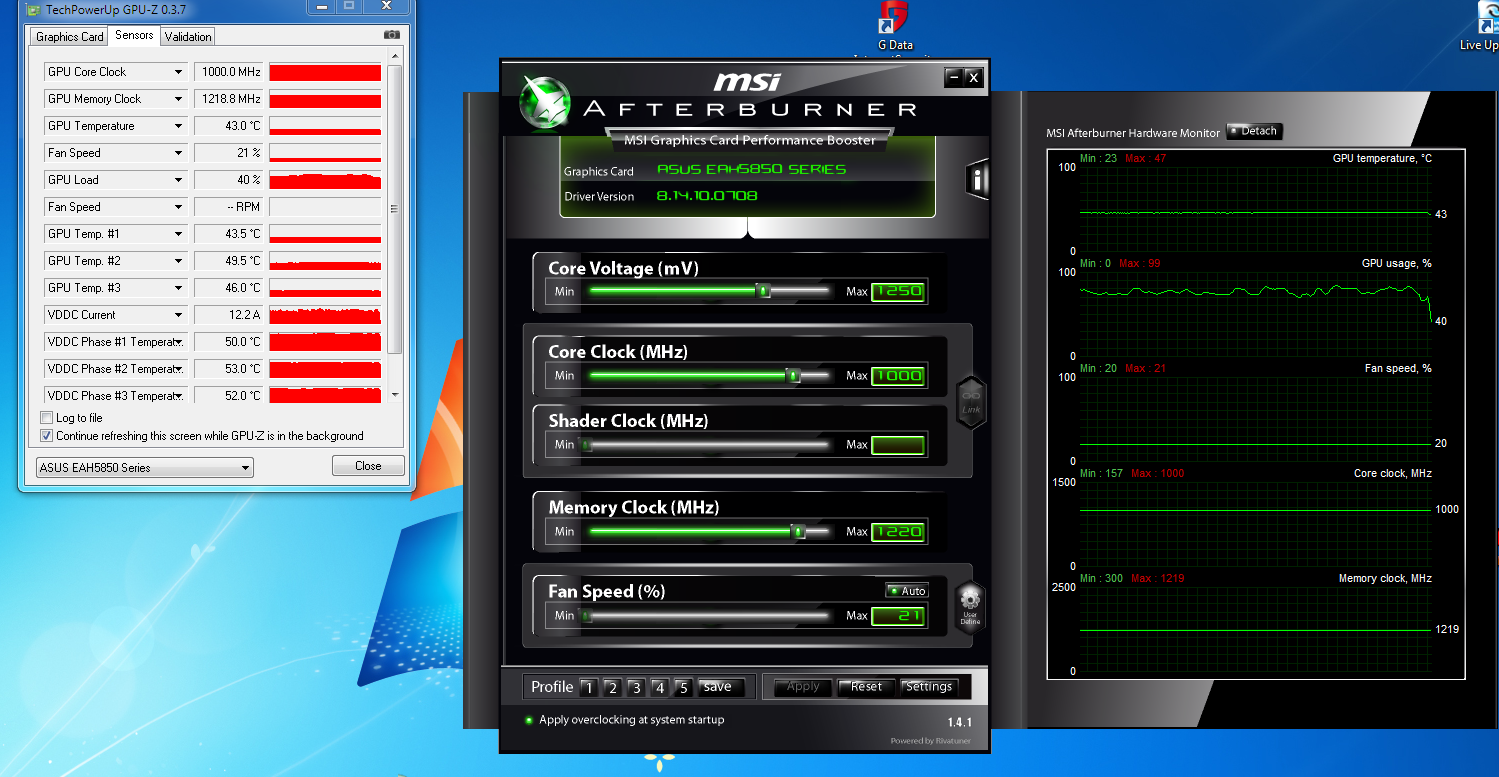Image resolution: width=1499 pixels, height=777 pixels.
Task: Click the Detach monitor button
Action: pyautogui.click(x=1254, y=131)
